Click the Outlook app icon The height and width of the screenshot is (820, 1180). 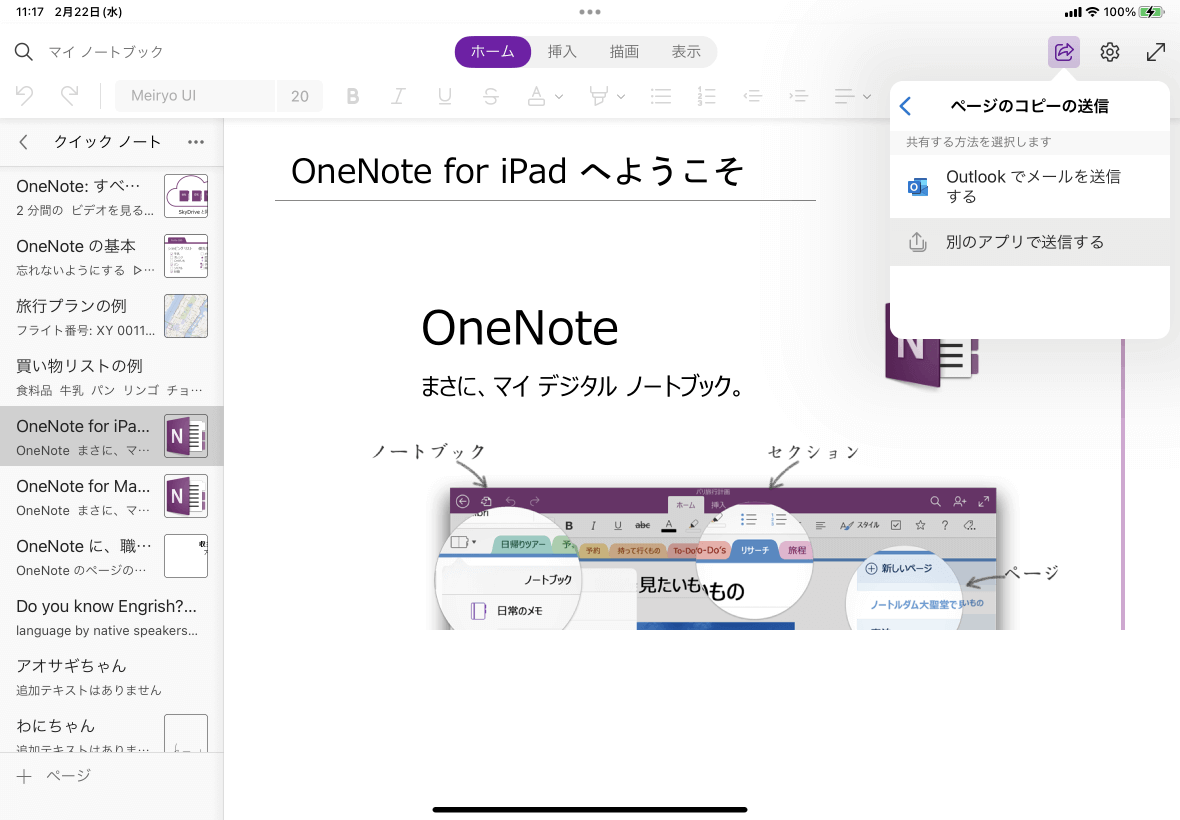pos(917,187)
